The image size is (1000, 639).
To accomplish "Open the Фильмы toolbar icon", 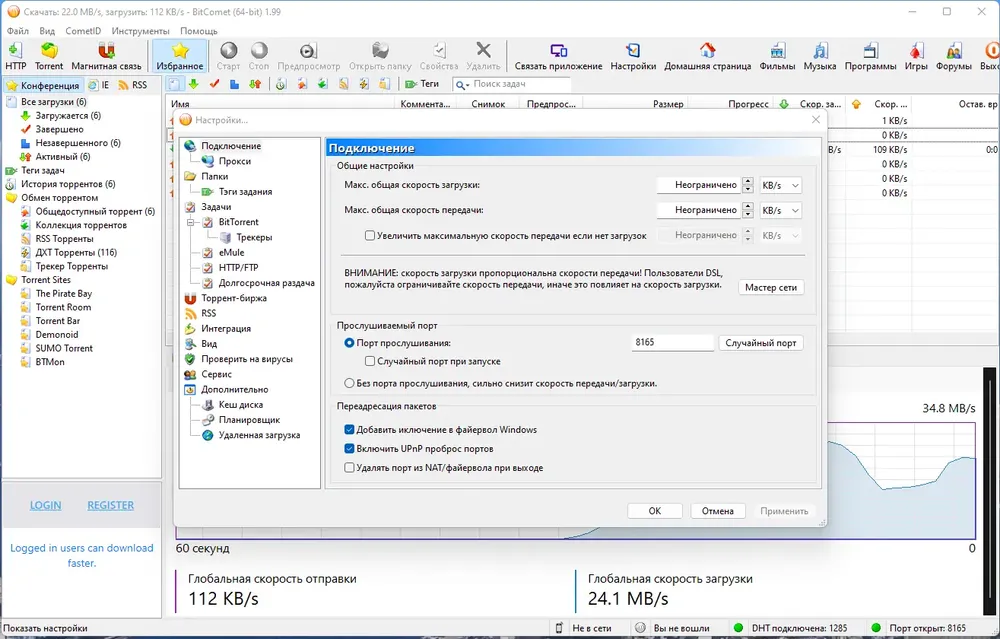I will [x=777, y=50].
